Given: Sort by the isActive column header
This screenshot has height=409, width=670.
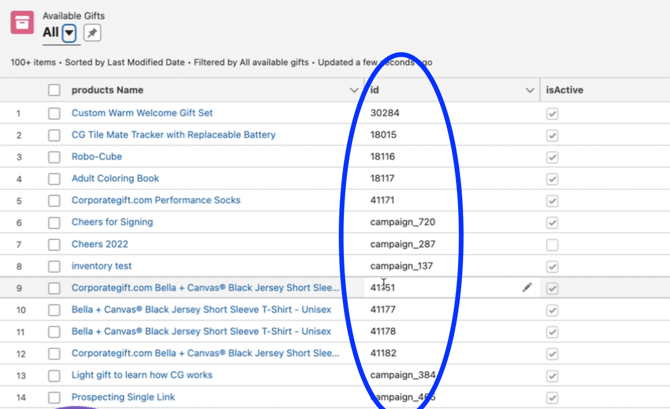Looking at the screenshot, I should tap(565, 90).
